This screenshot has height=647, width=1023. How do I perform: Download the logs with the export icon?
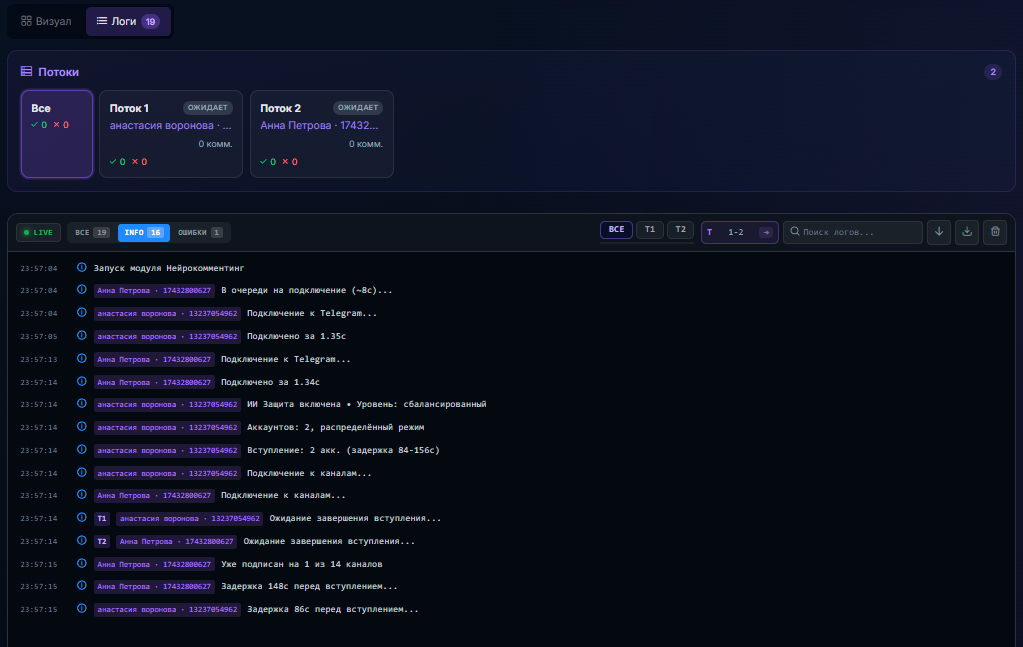pos(967,232)
